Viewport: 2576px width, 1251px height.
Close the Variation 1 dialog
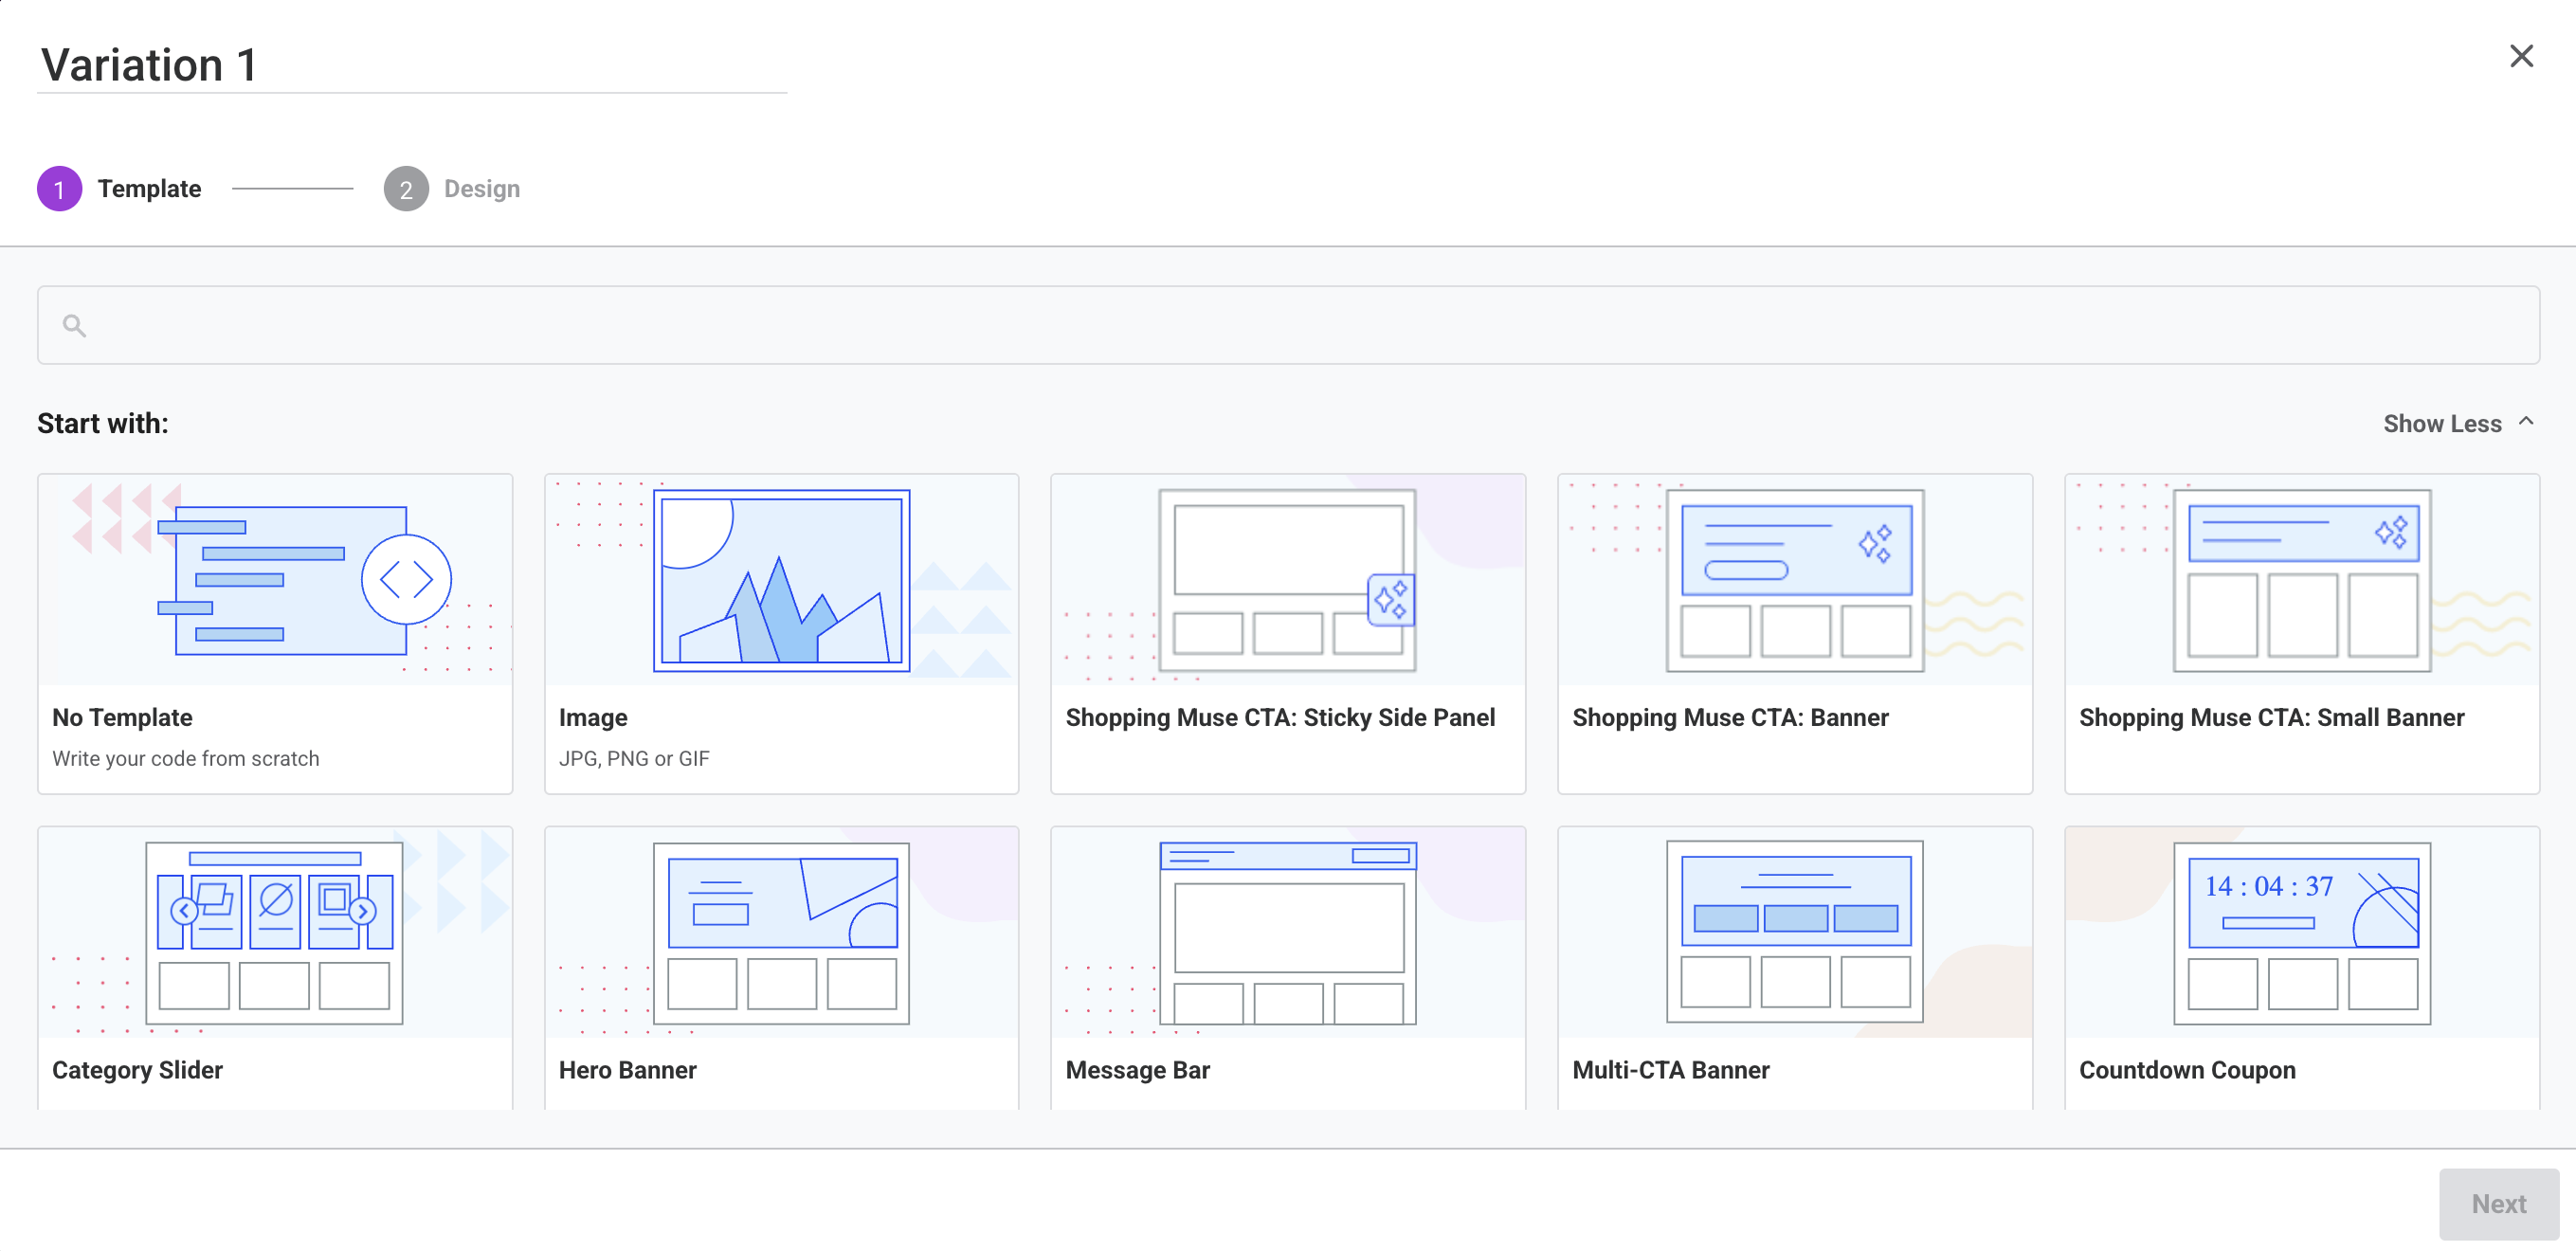click(x=2521, y=56)
